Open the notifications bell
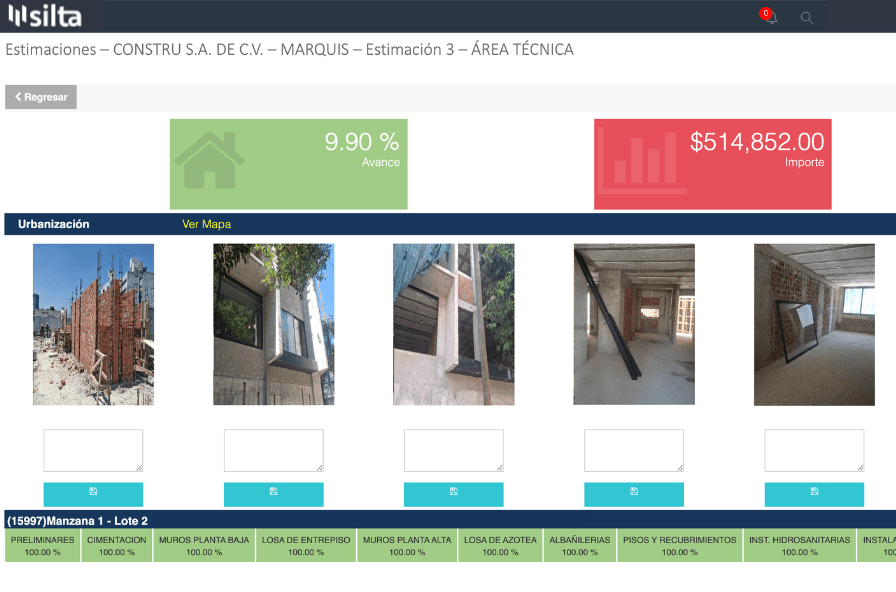896x592 pixels. point(771,17)
